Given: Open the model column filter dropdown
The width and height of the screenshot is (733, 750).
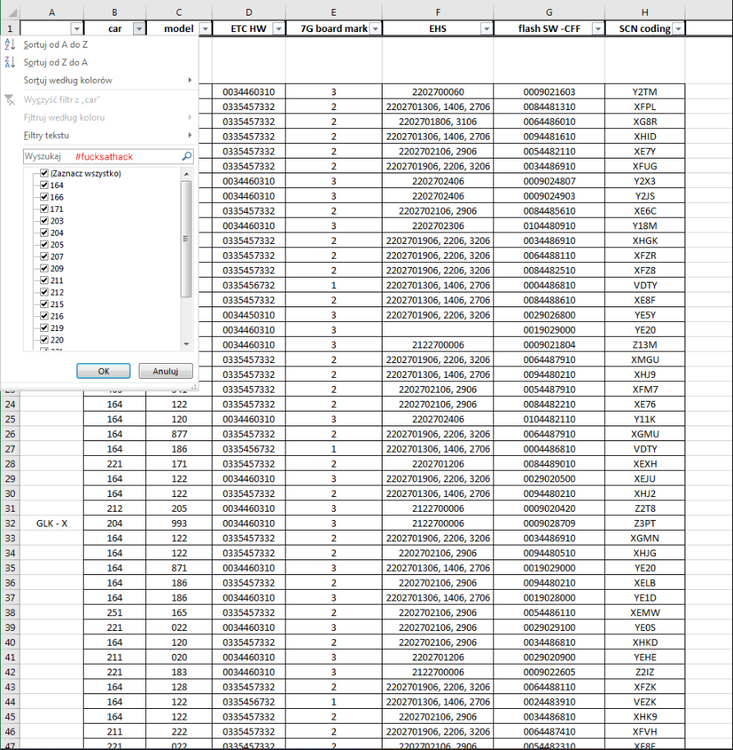Looking at the screenshot, I should [x=205, y=29].
